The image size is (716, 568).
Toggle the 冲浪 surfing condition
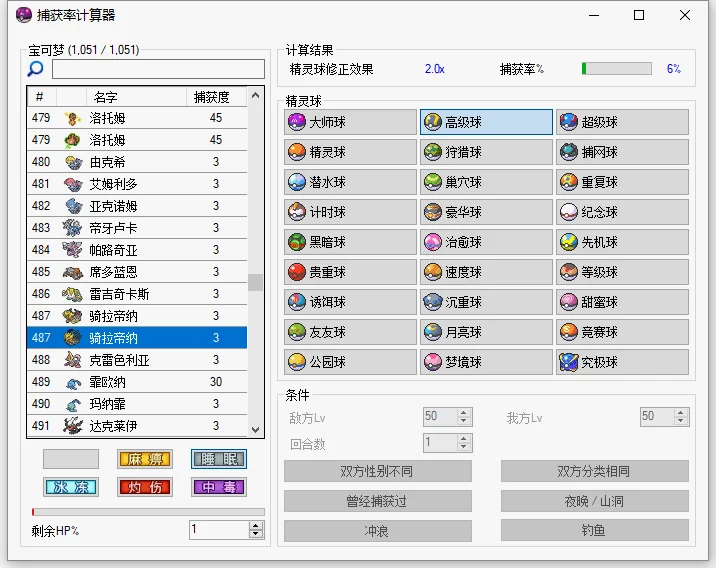point(378,531)
